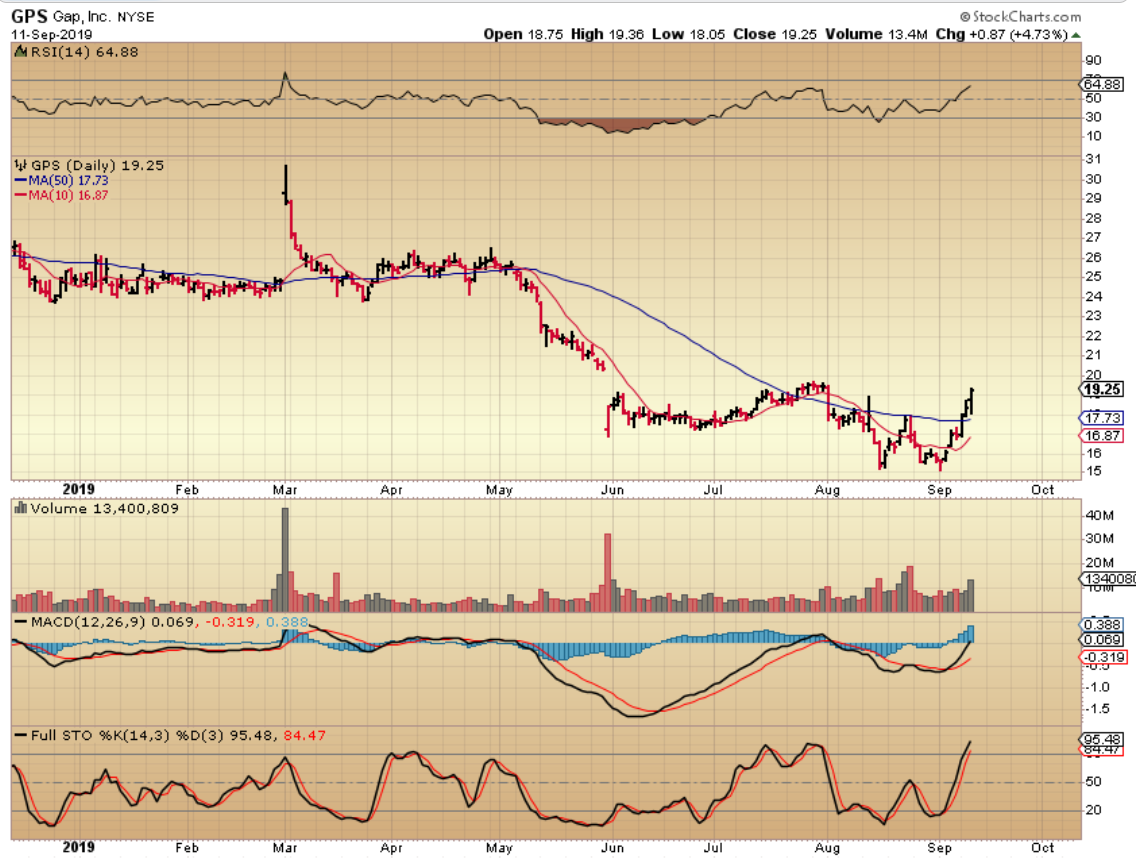Image resolution: width=1140 pixels, height=865 pixels.
Task: Click the 2019 label on the bottom time axis
Action: point(79,848)
